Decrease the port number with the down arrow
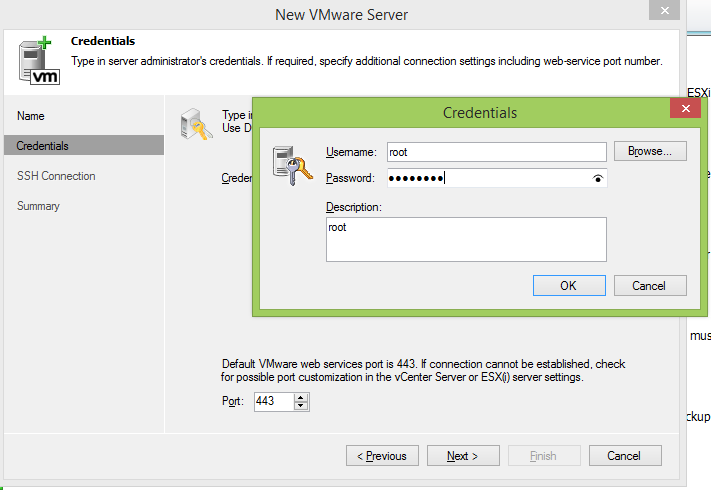Image resolution: width=711 pixels, height=492 pixels. 302,406
